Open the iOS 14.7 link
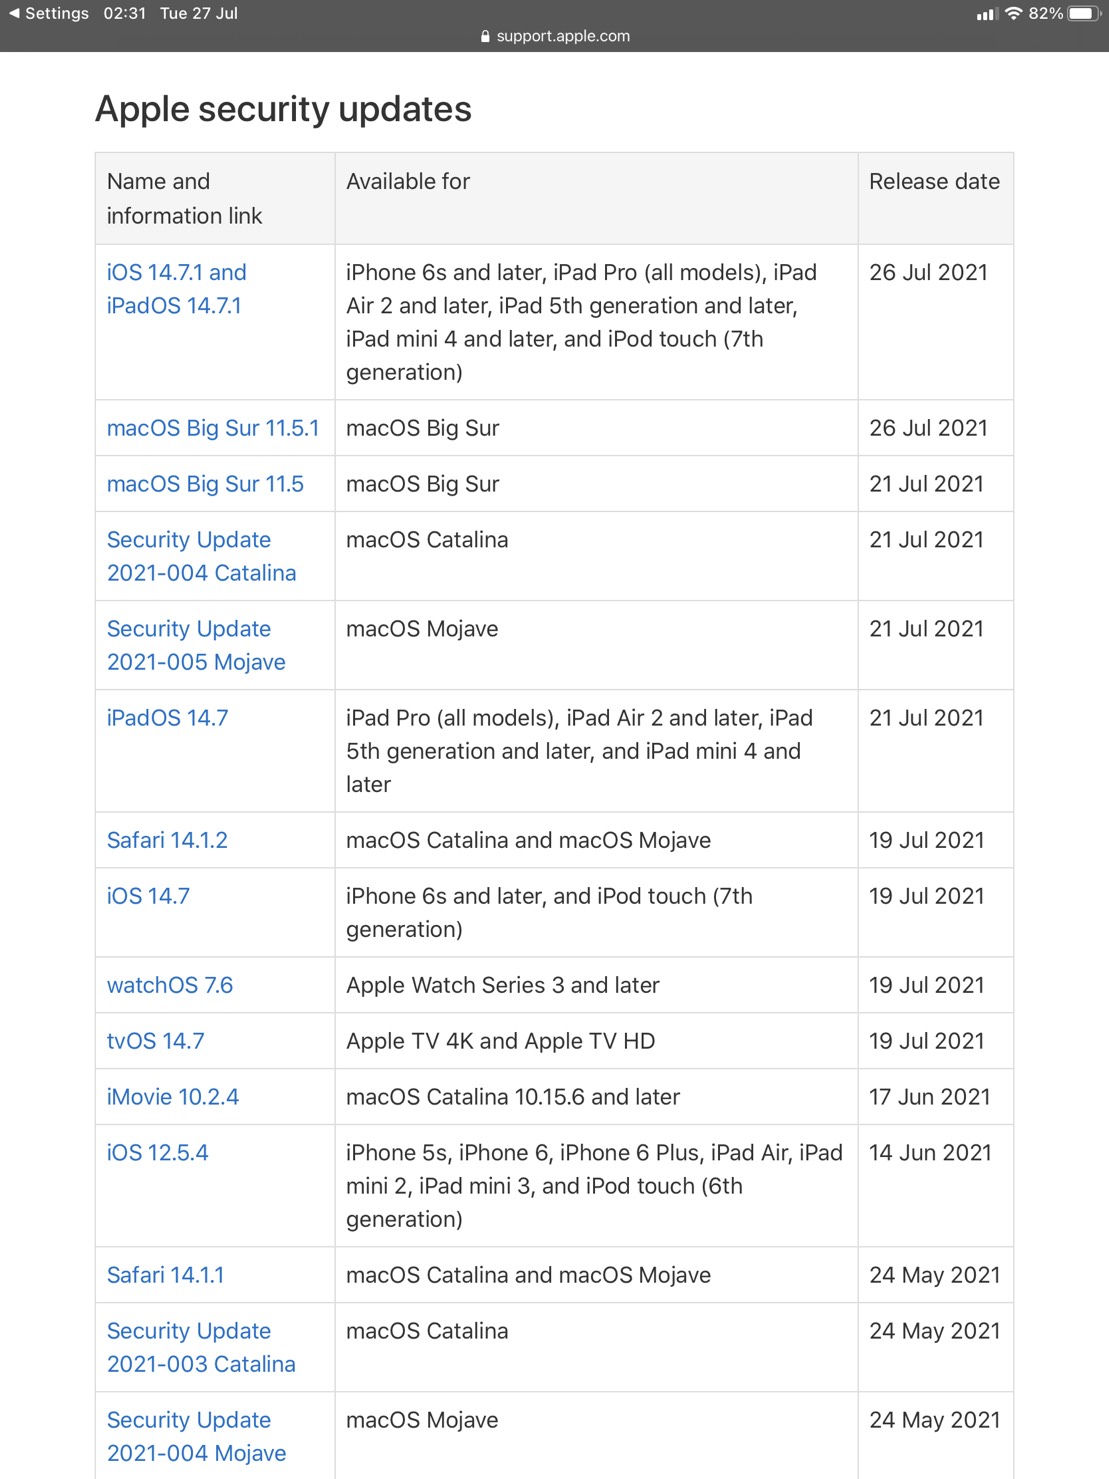 pyautogui.click(x=148, y=896)
